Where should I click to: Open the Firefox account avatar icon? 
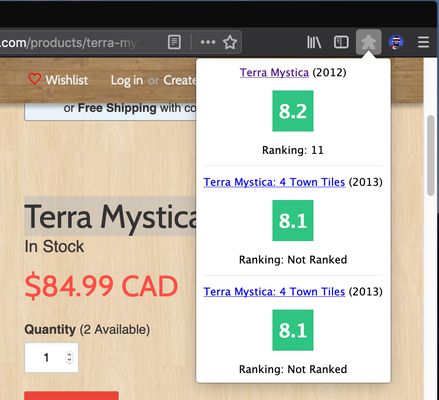coord(396,42)
